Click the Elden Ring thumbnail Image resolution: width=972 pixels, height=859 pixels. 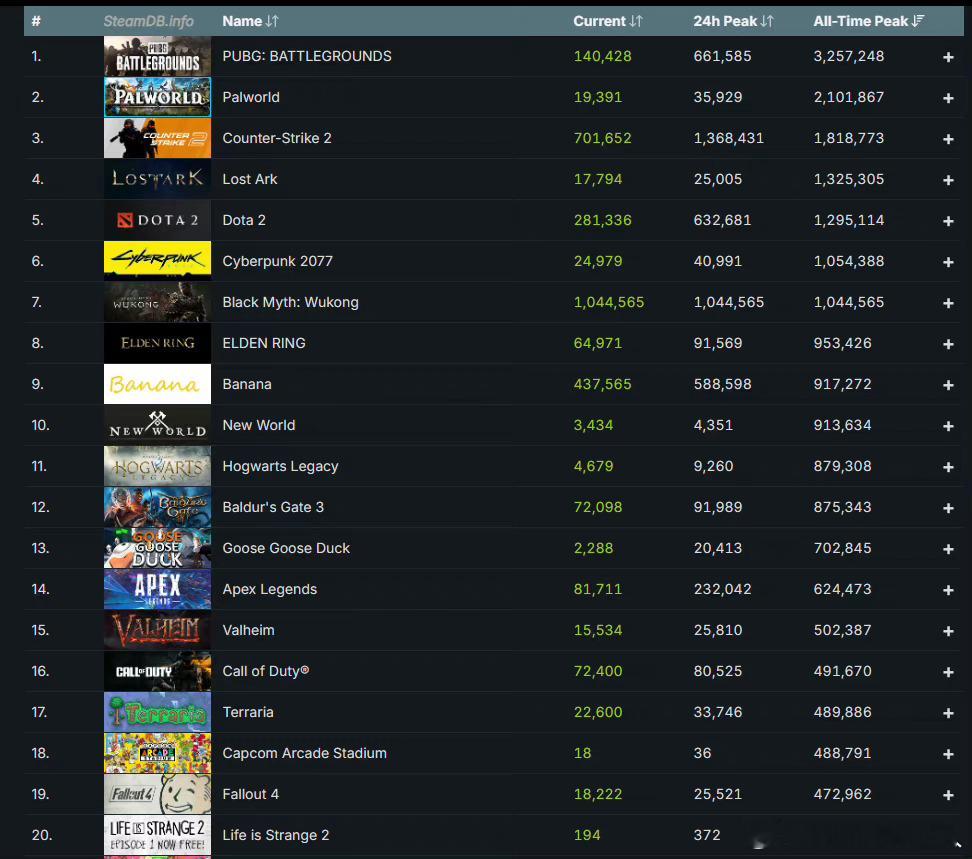[157, 343]
